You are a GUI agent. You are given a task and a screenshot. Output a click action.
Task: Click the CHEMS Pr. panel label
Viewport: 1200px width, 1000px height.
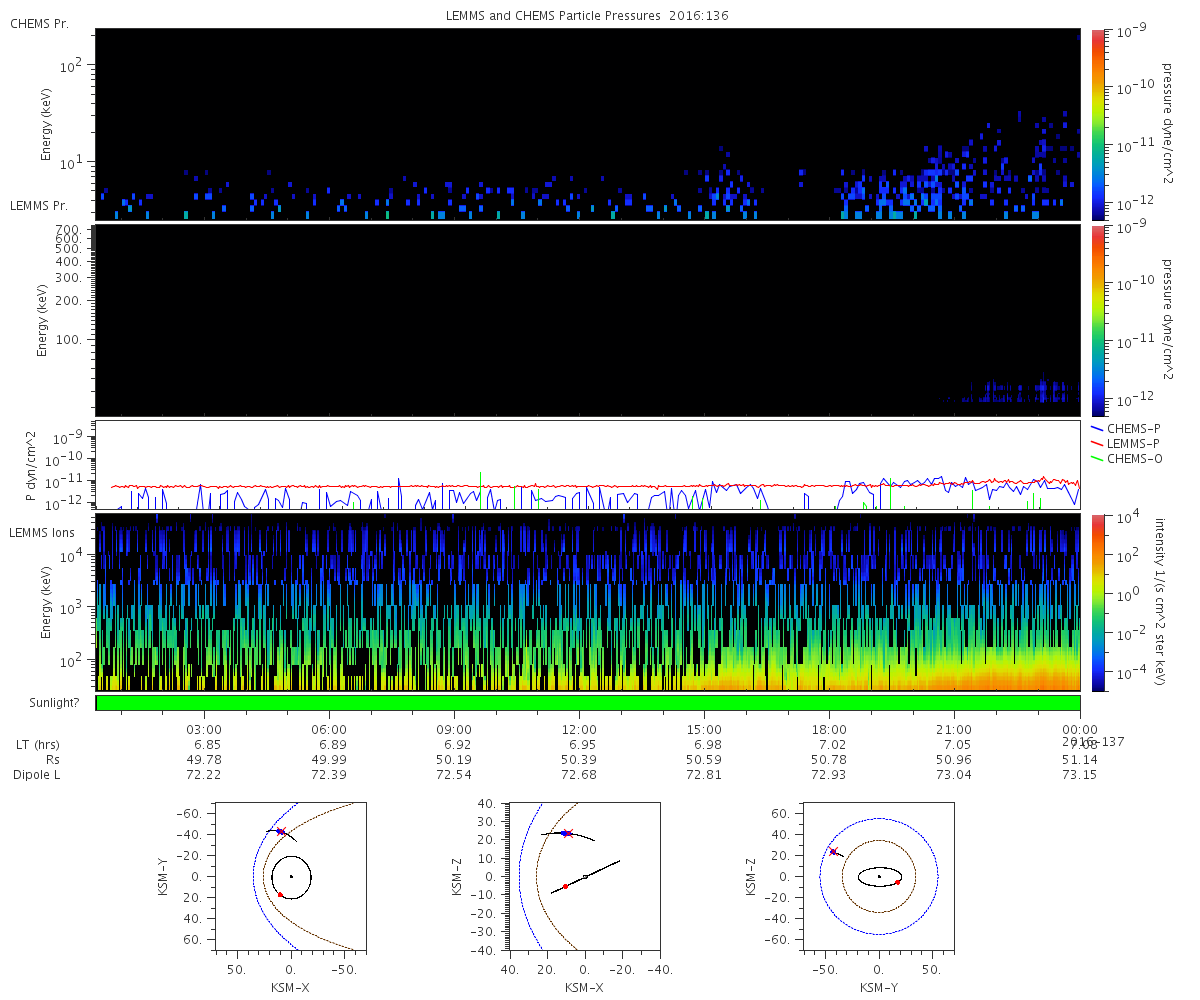[x=39, y=24]
